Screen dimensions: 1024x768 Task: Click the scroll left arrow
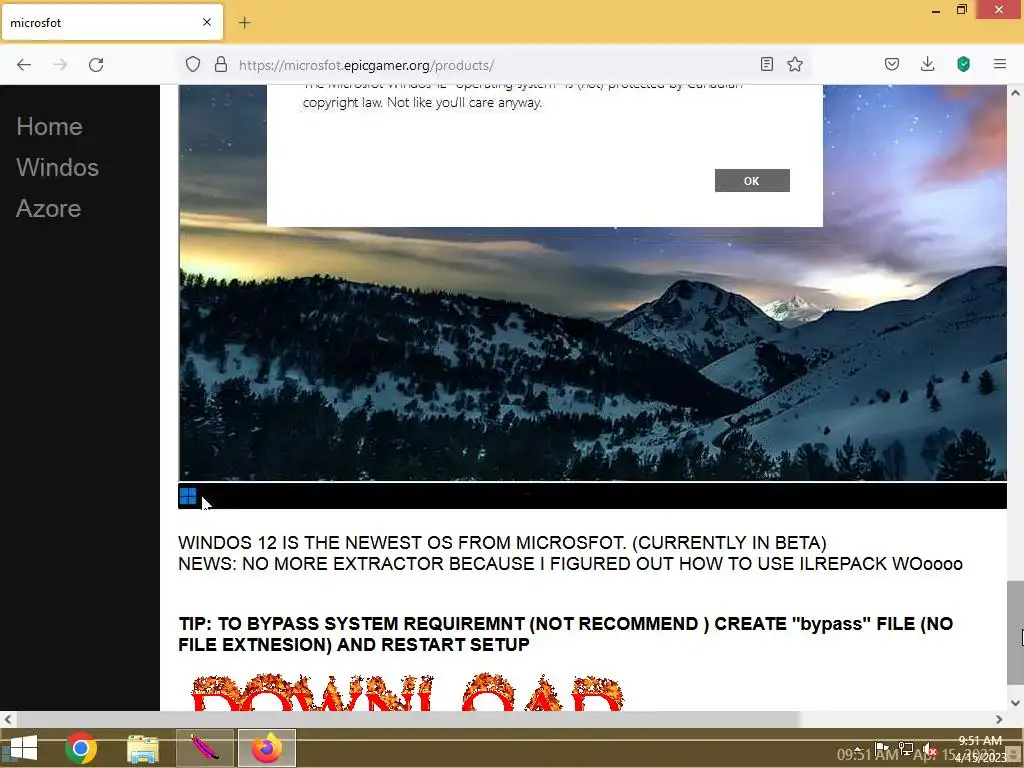(8, 719)
